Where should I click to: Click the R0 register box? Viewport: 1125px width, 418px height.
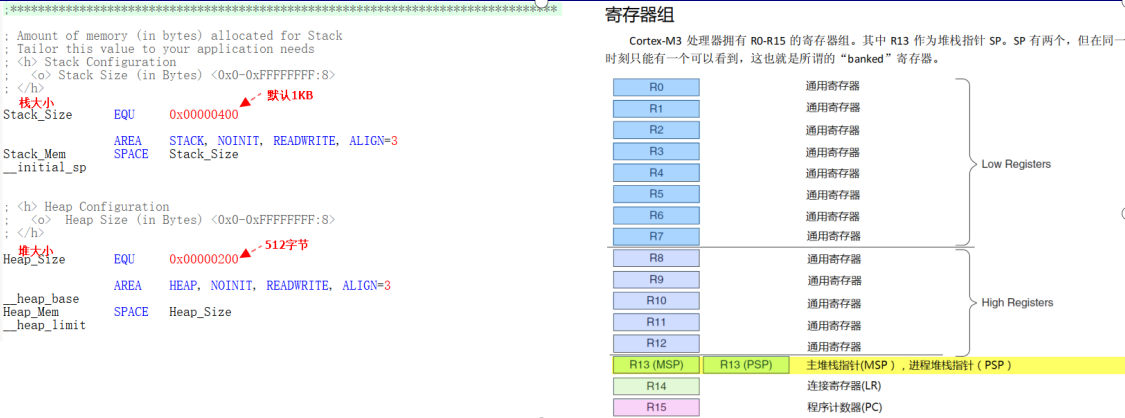pos(656,87)
